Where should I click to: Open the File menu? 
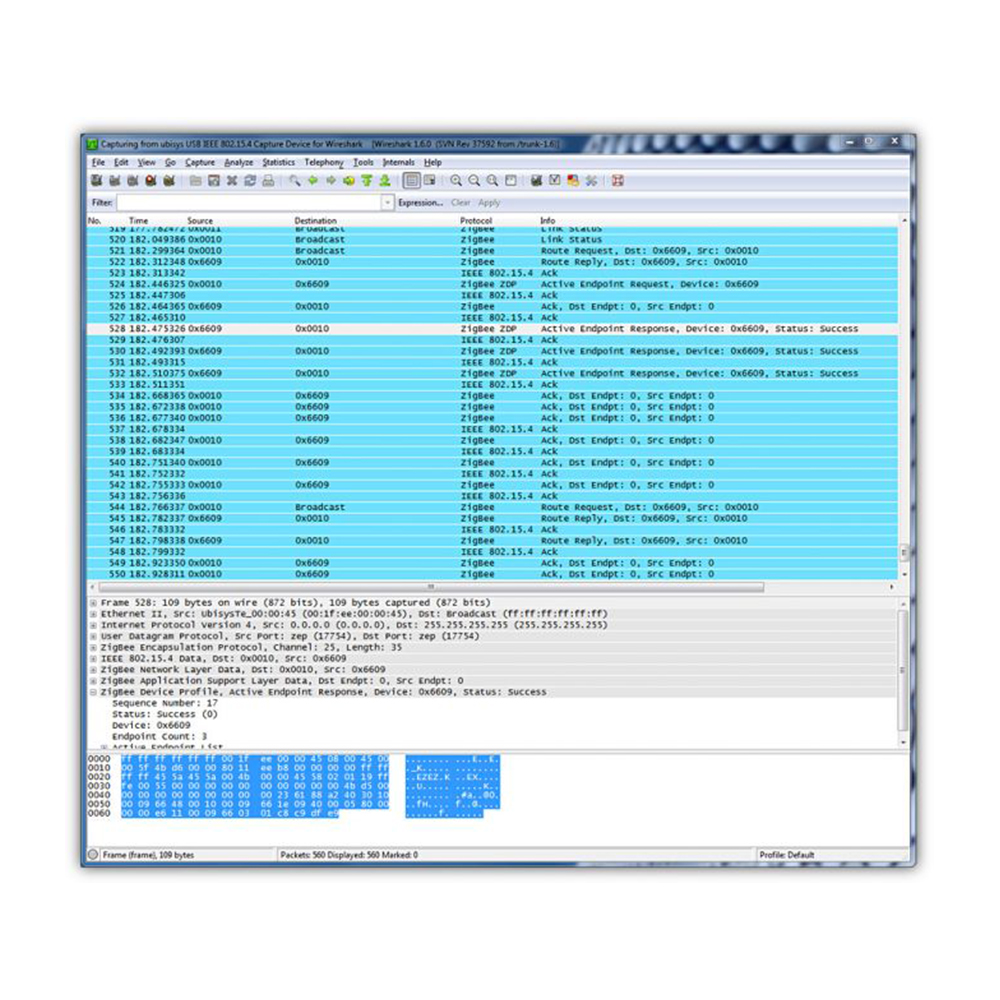98,163
